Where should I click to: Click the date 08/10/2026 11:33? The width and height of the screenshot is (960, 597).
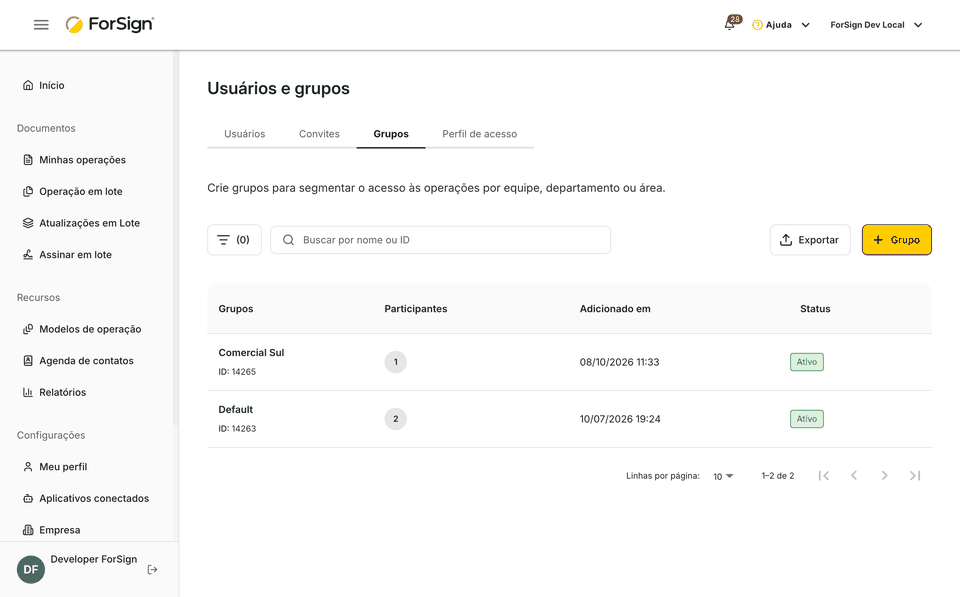(620, 362)
